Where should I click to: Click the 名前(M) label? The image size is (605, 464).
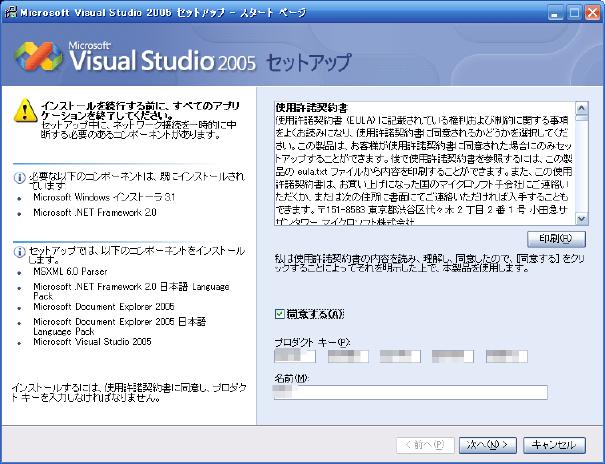coord(292,378)
